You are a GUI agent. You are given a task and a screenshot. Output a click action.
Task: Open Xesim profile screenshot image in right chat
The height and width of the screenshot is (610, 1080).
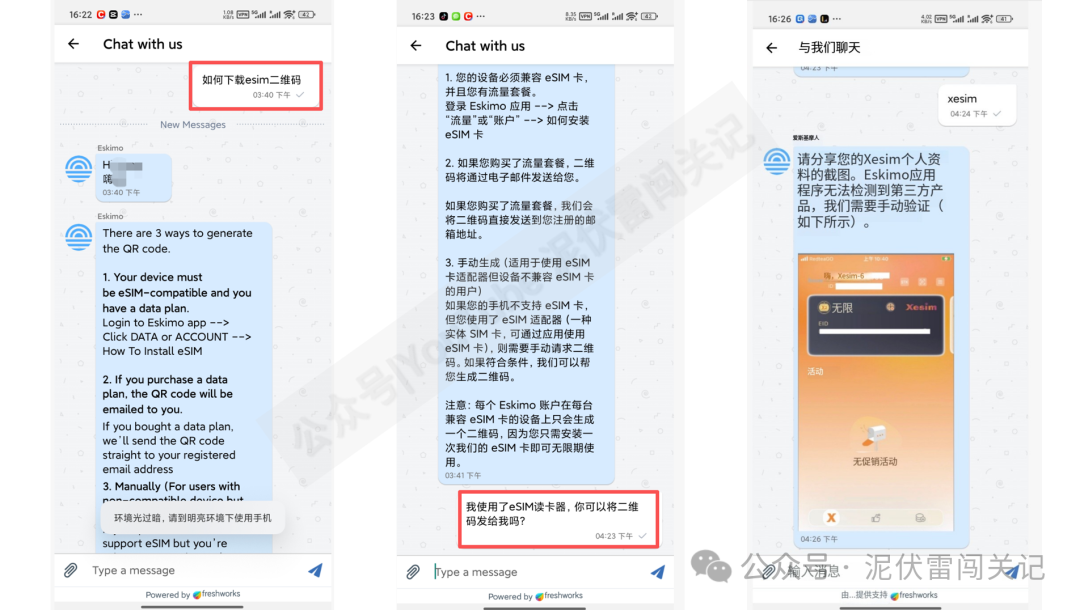click(875, 392)
